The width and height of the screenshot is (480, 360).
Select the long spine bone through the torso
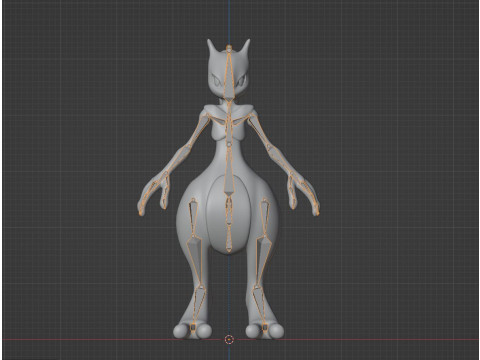click(x=229, y=170)
